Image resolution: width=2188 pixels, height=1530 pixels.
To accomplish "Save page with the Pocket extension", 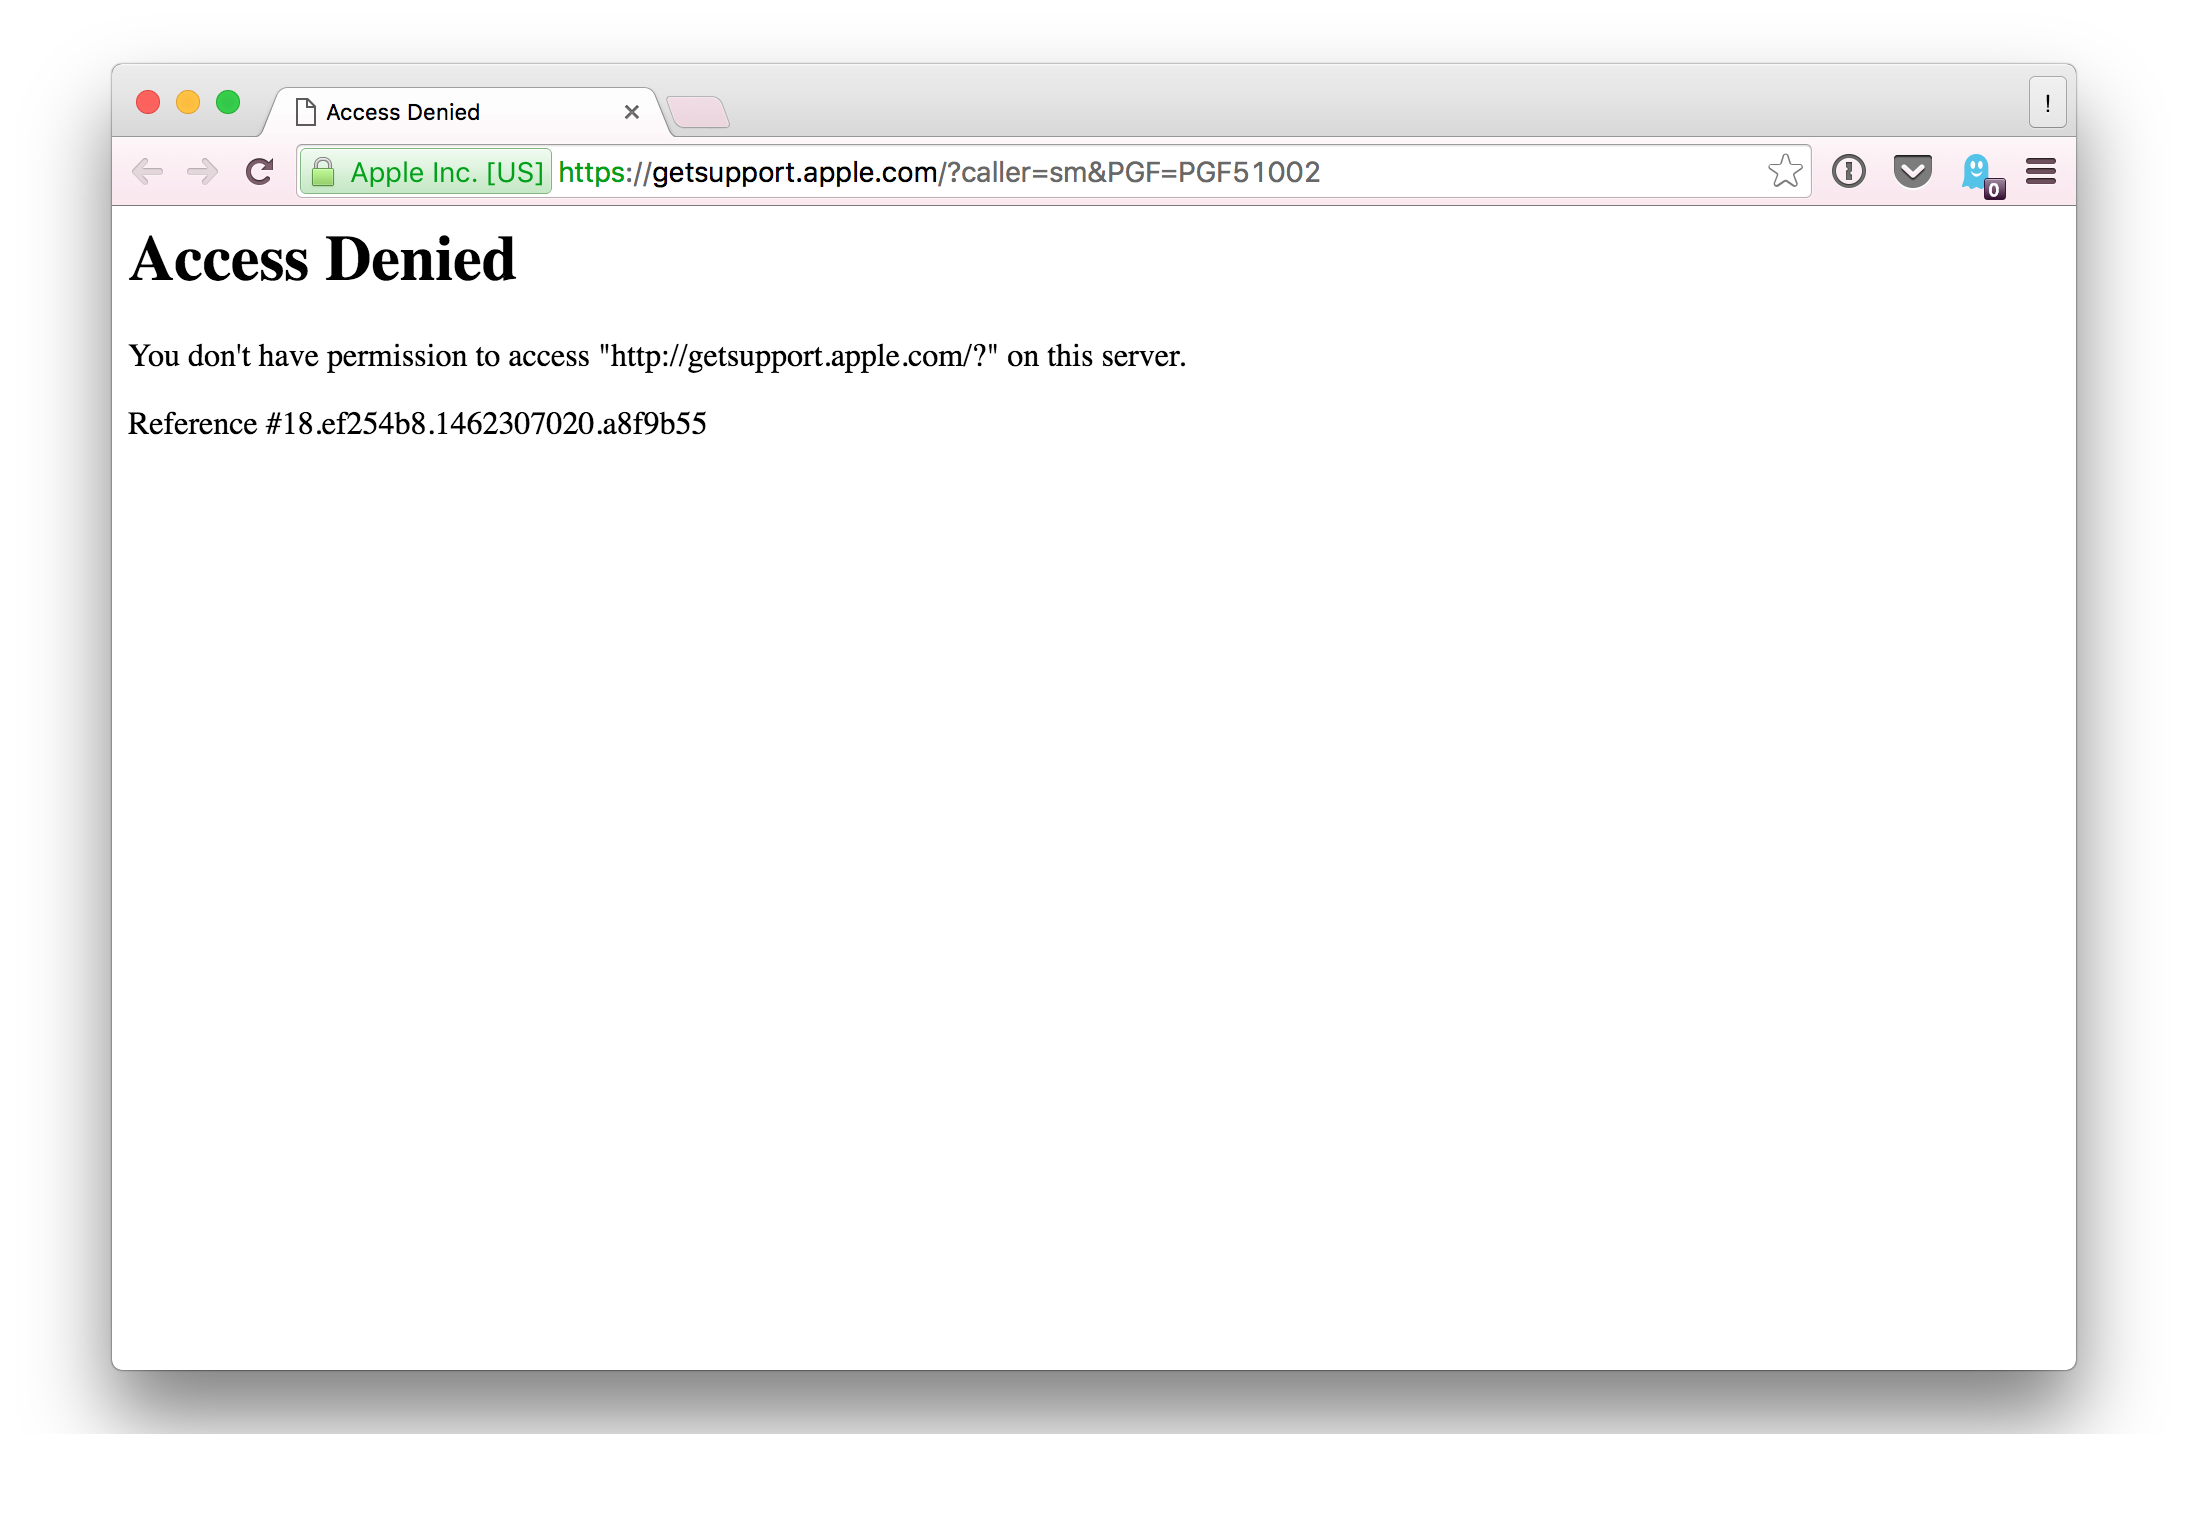I will 1912,172.
